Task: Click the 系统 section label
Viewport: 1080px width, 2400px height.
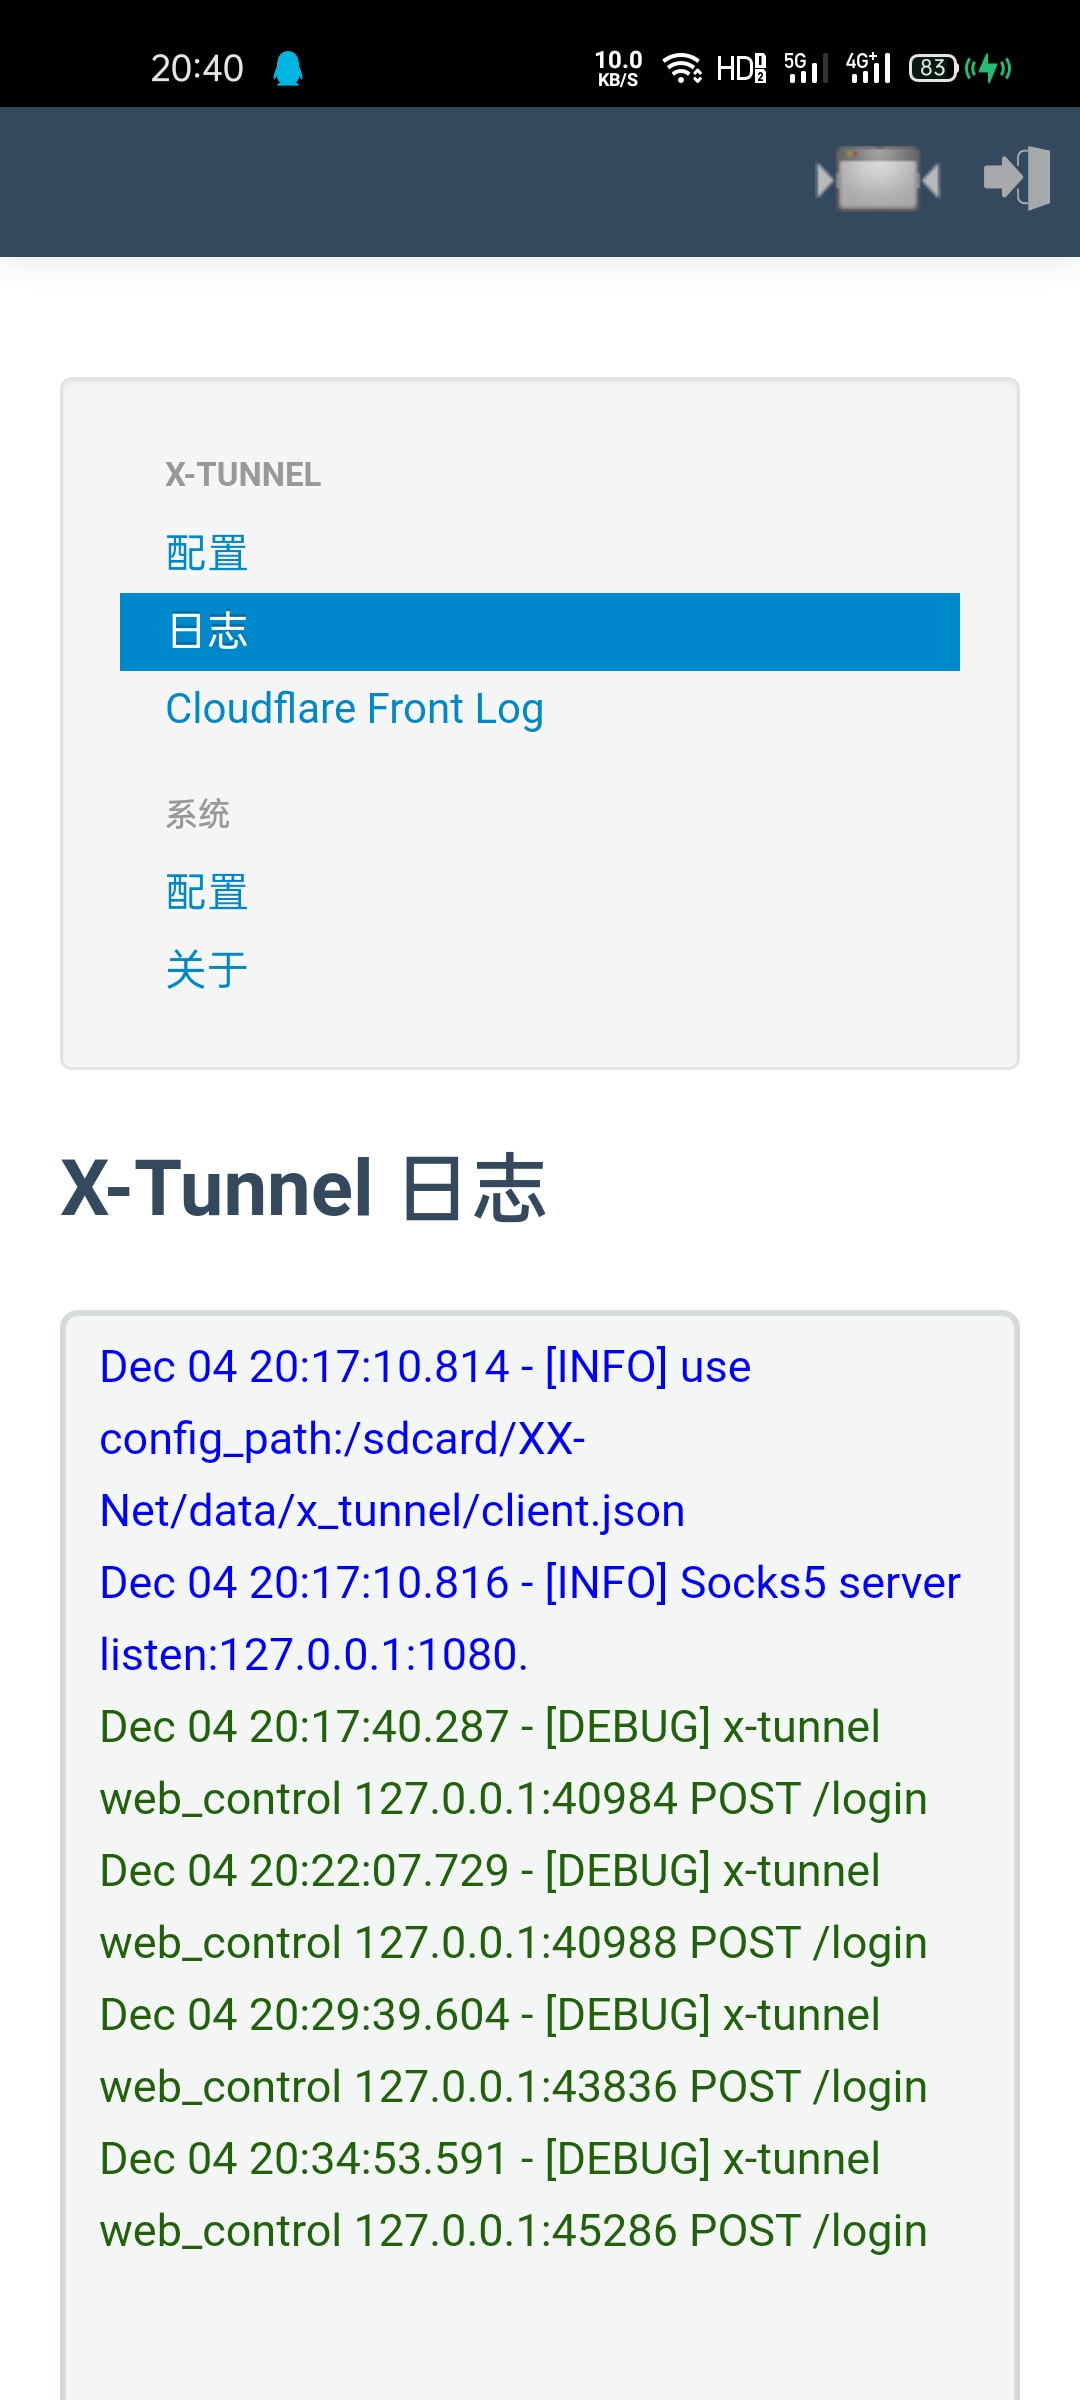Action: (x=199, y=815)
